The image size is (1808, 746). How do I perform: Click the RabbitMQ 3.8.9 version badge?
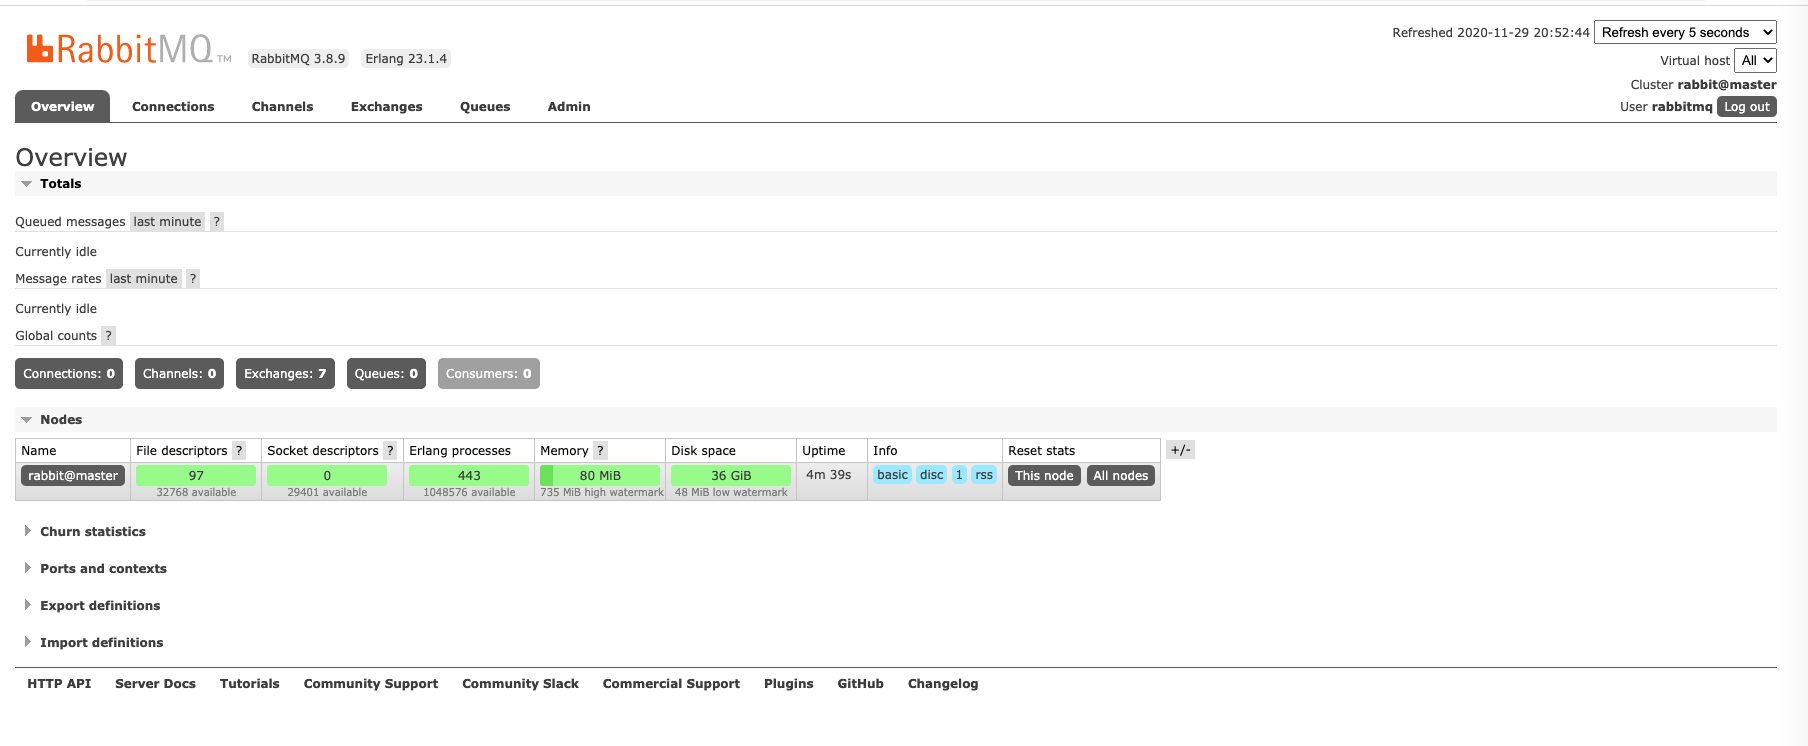pos(298,59)
